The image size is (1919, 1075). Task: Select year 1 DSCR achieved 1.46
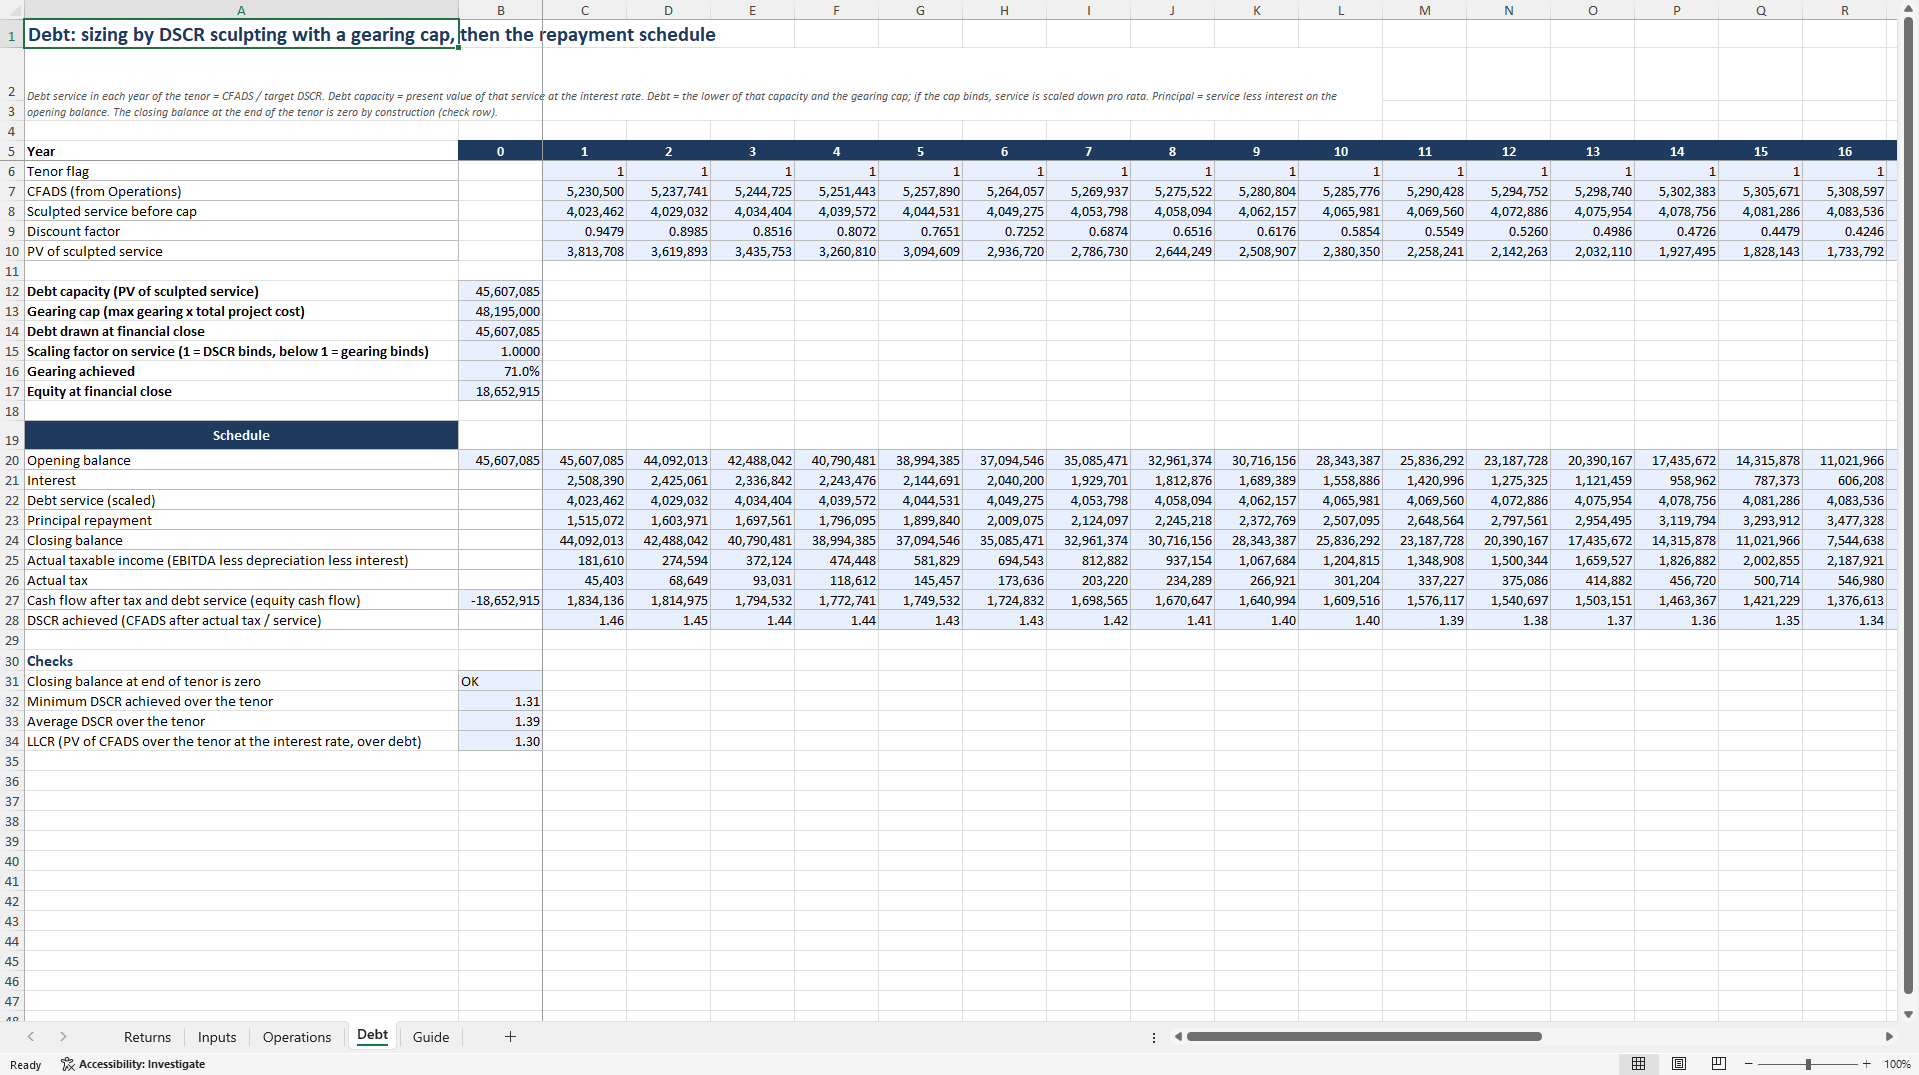584,620
